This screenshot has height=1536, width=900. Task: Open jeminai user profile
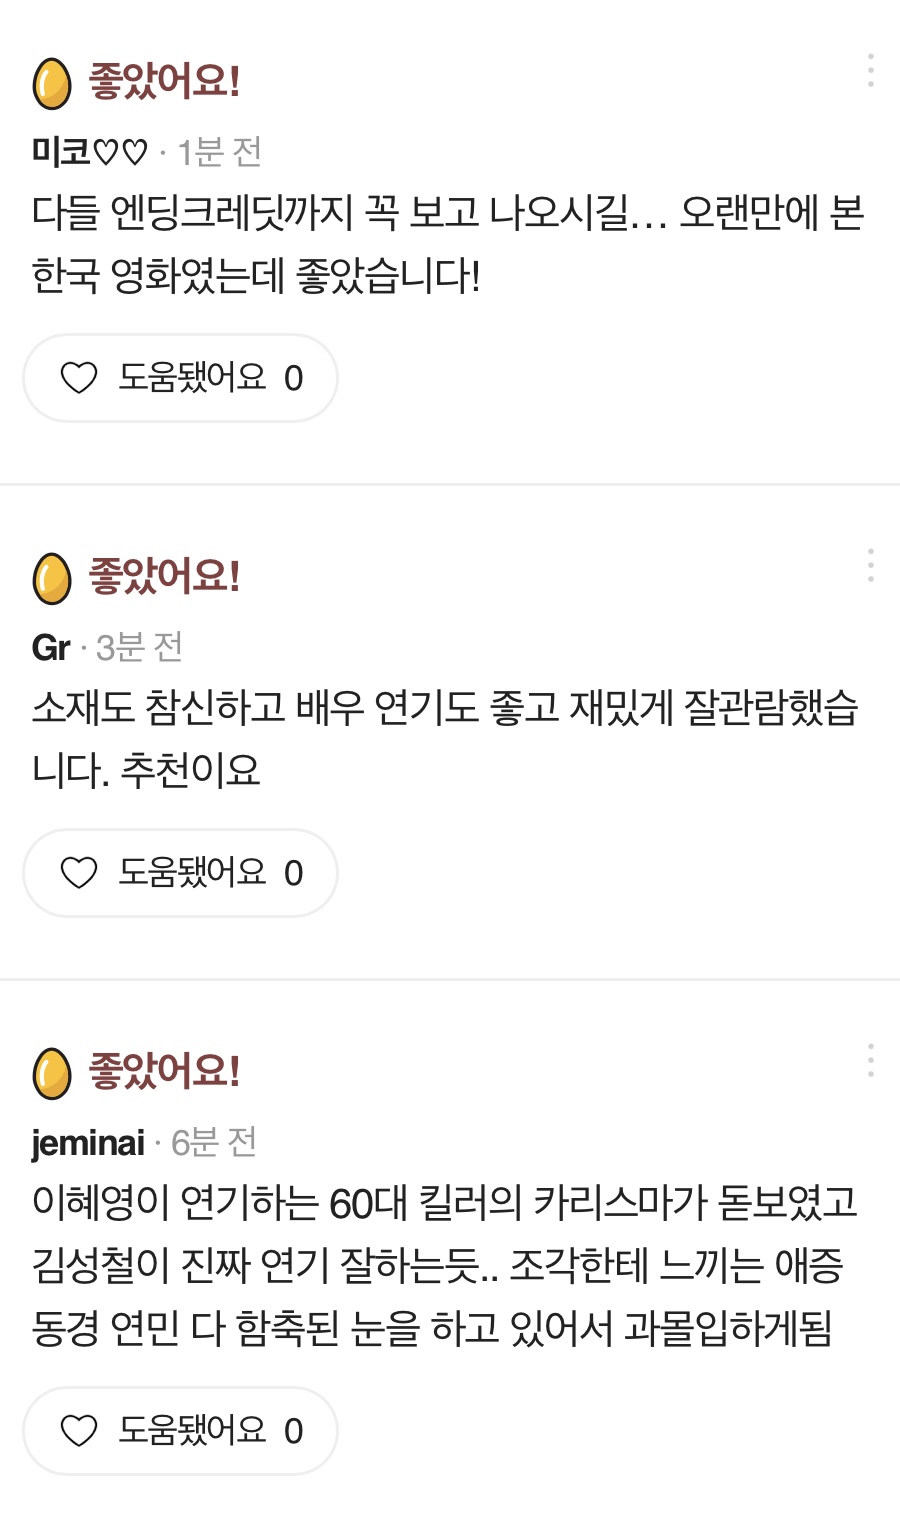tap(88, 1142)
